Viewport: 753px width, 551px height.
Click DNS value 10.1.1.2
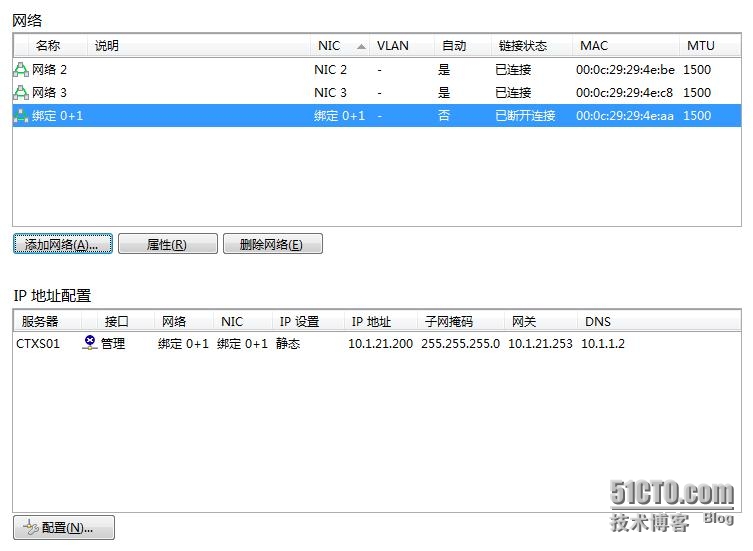[x=603, y=343]
